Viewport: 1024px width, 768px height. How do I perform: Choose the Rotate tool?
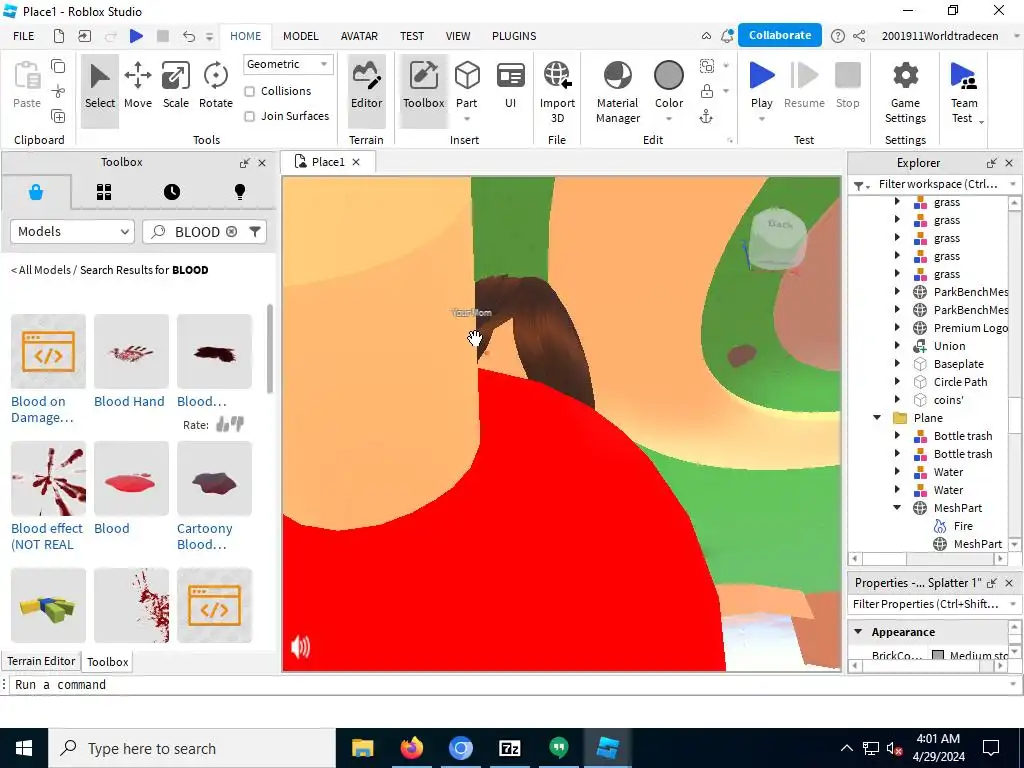[x=216, y=86]
